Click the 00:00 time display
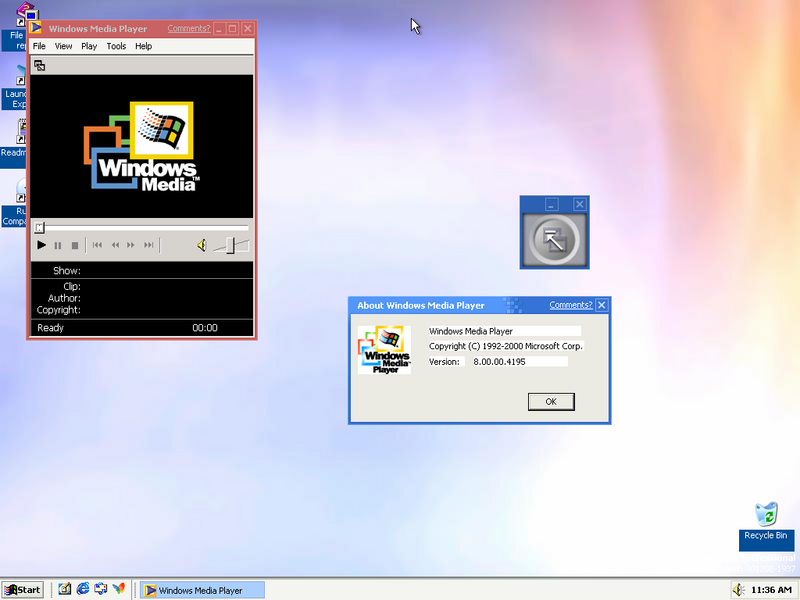The height and width of the screenshot is (600, 800). [x=205, y=328]
